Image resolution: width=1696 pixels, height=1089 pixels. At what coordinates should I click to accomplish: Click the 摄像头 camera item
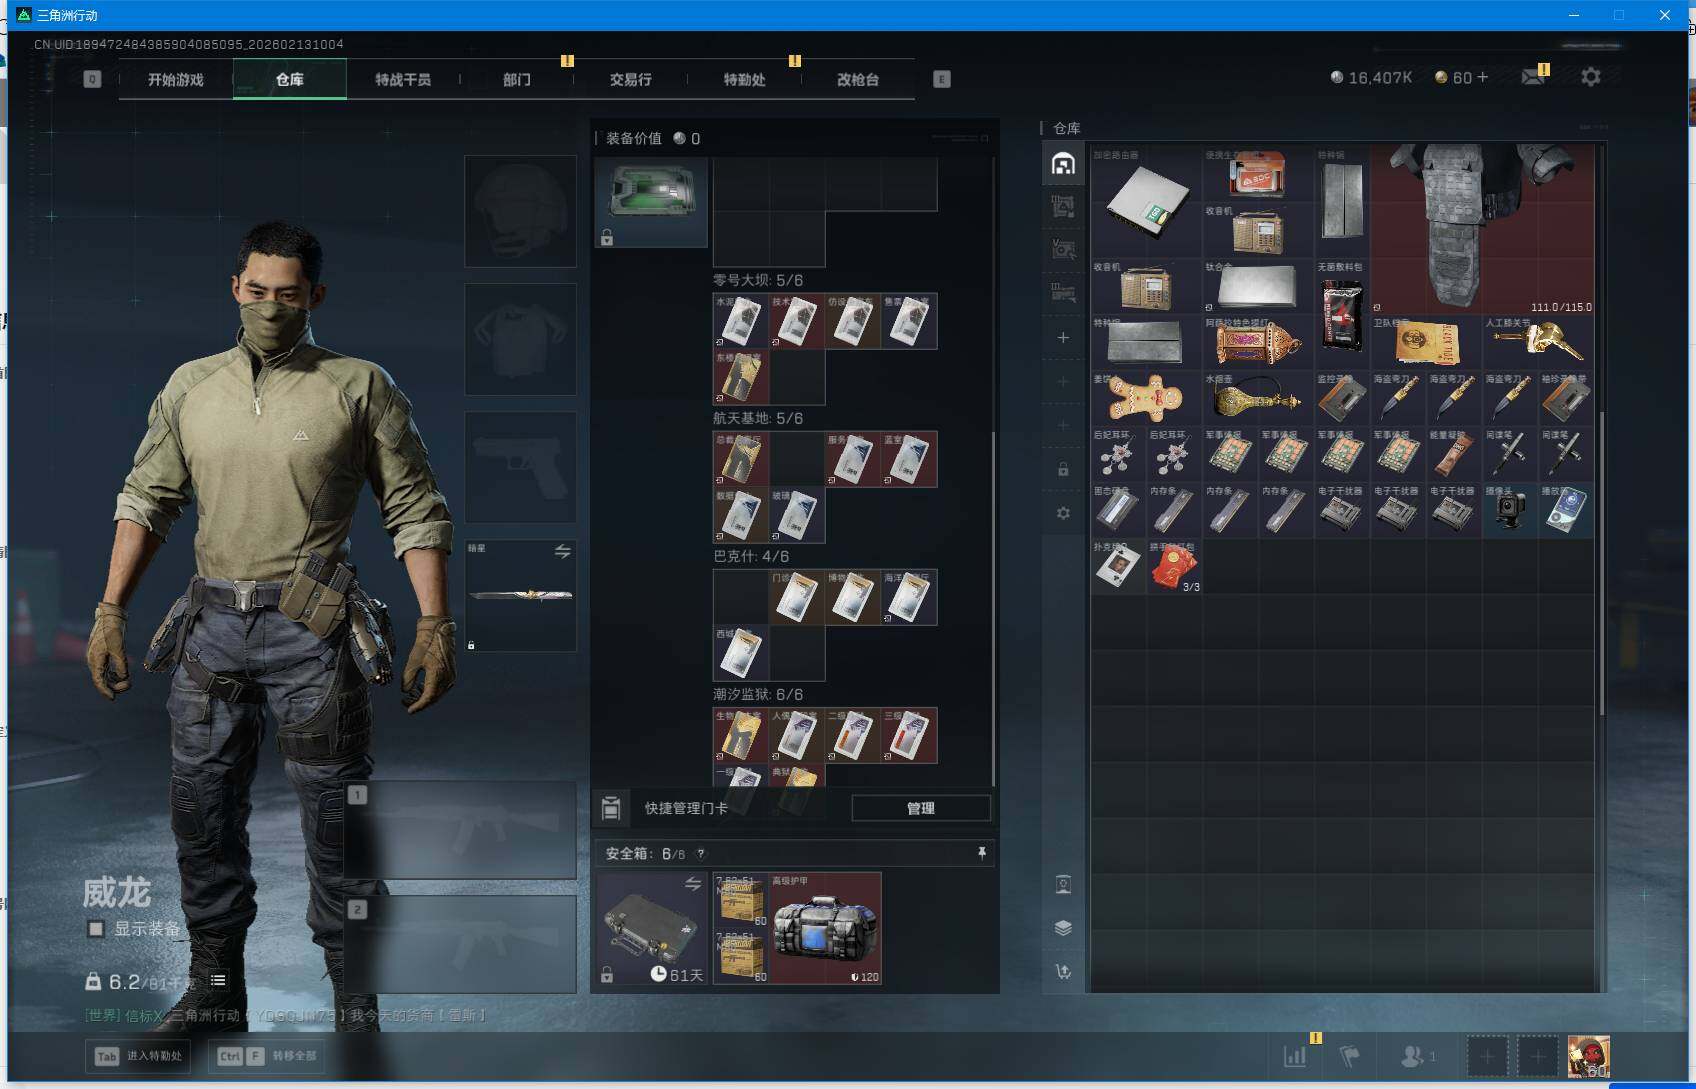coord(1509,511)
